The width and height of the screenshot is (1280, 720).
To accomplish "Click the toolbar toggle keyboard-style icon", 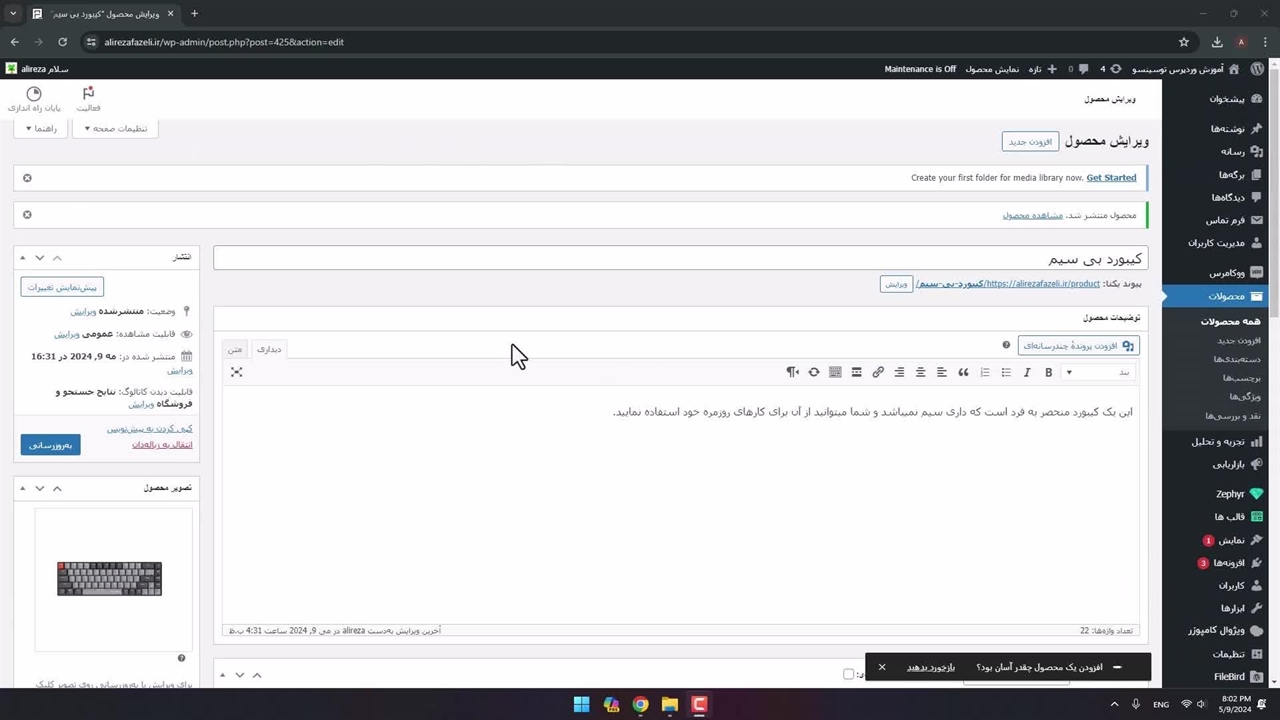I will tap(835, 372).
